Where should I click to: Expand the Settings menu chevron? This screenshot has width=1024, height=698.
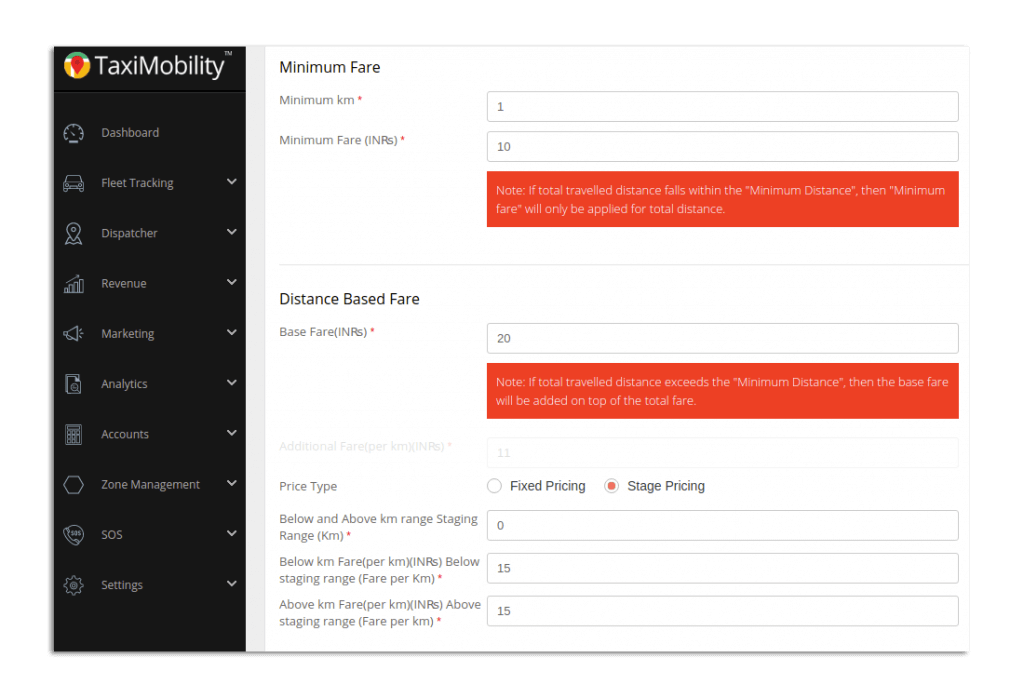[232, 585]
